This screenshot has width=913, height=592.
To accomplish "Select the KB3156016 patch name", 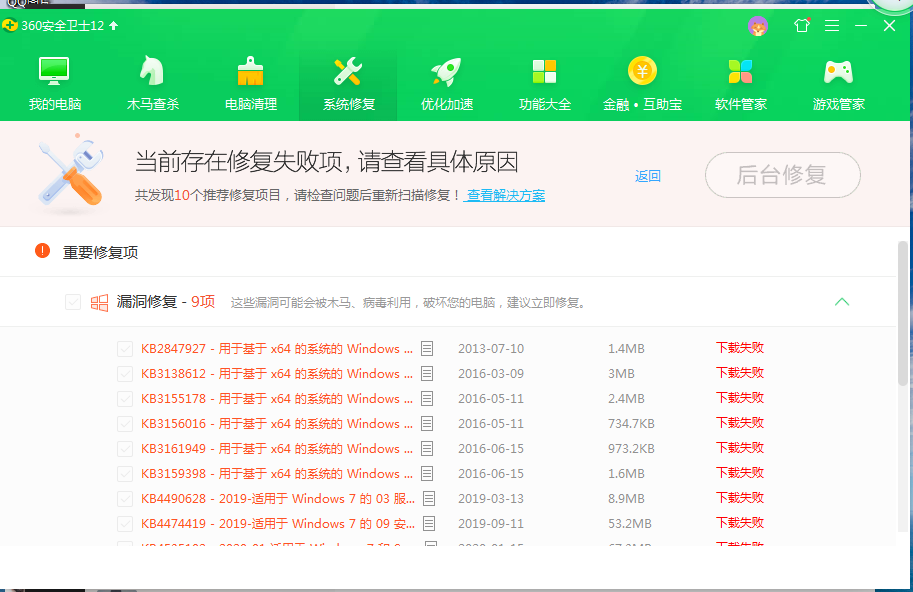I will pos(277,424).
